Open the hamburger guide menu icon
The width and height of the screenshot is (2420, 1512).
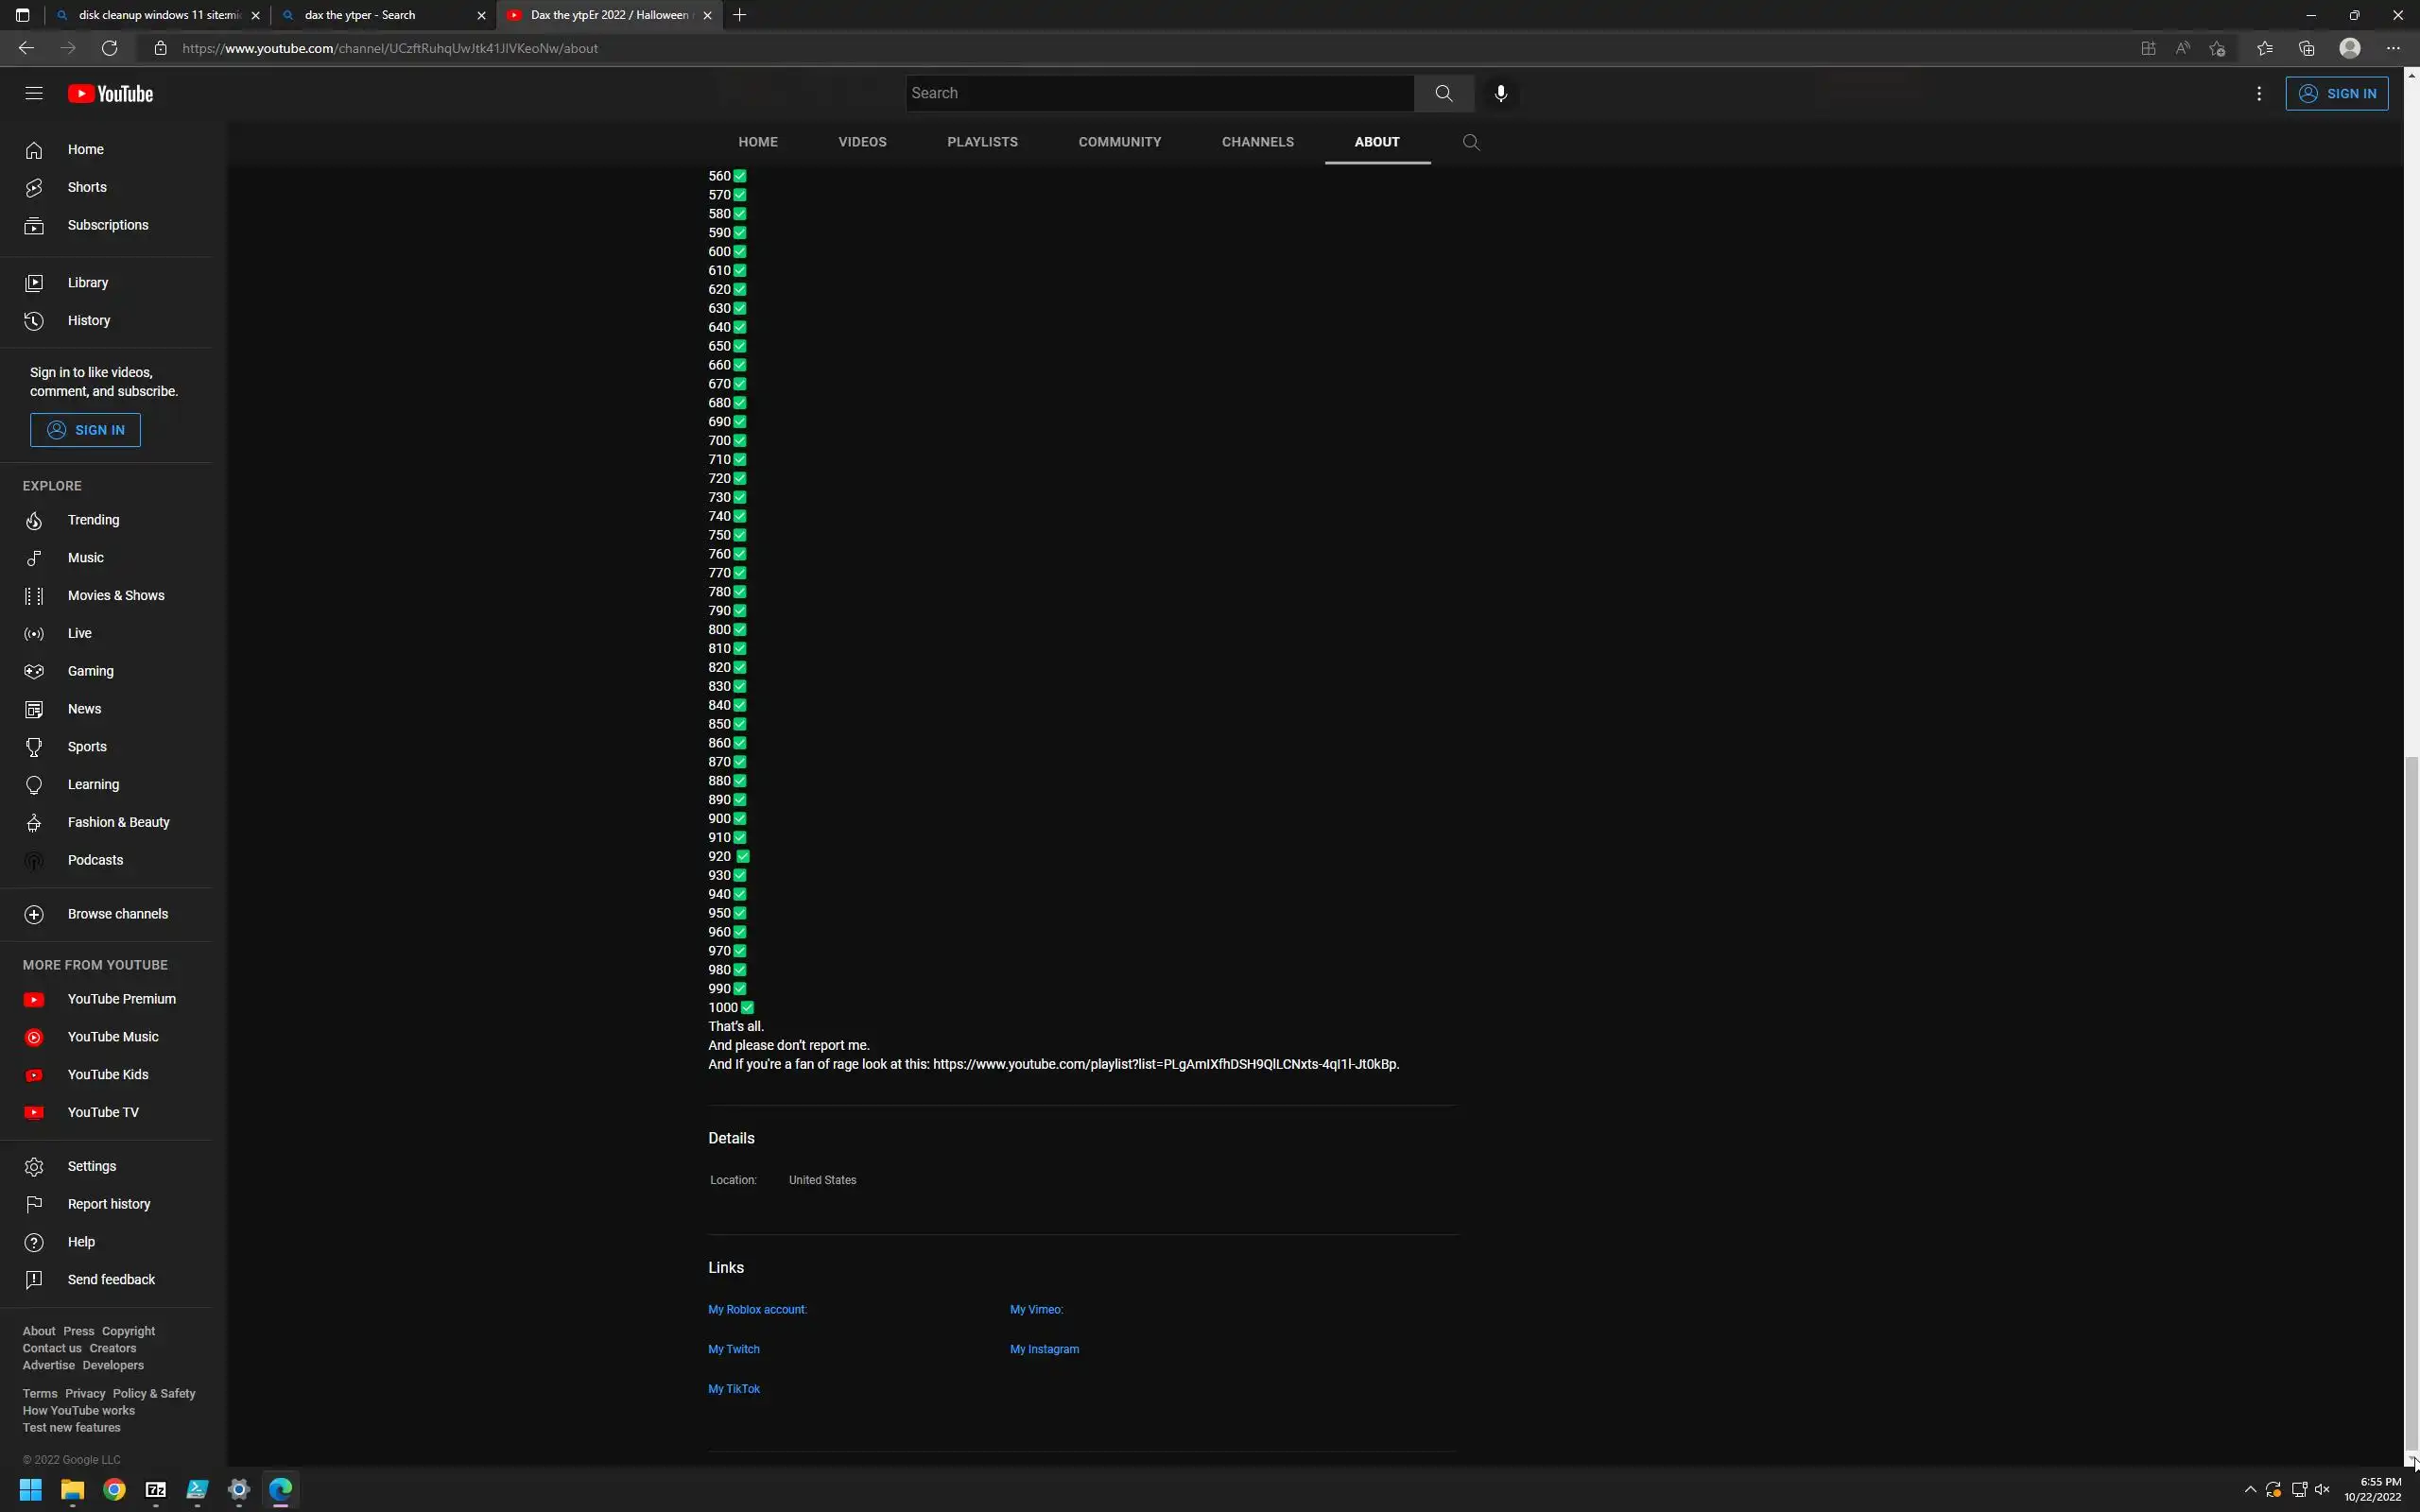[x=34, y=93]
